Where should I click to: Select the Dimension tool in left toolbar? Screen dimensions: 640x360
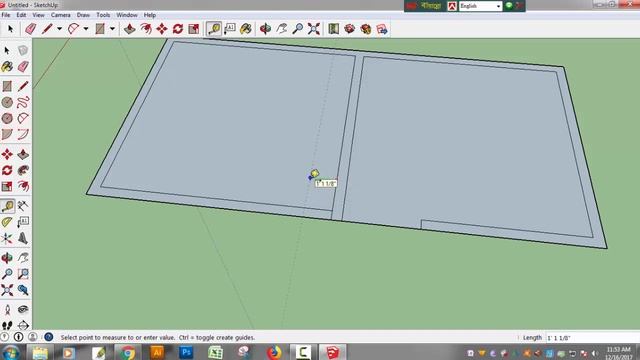tap(23, 206)
